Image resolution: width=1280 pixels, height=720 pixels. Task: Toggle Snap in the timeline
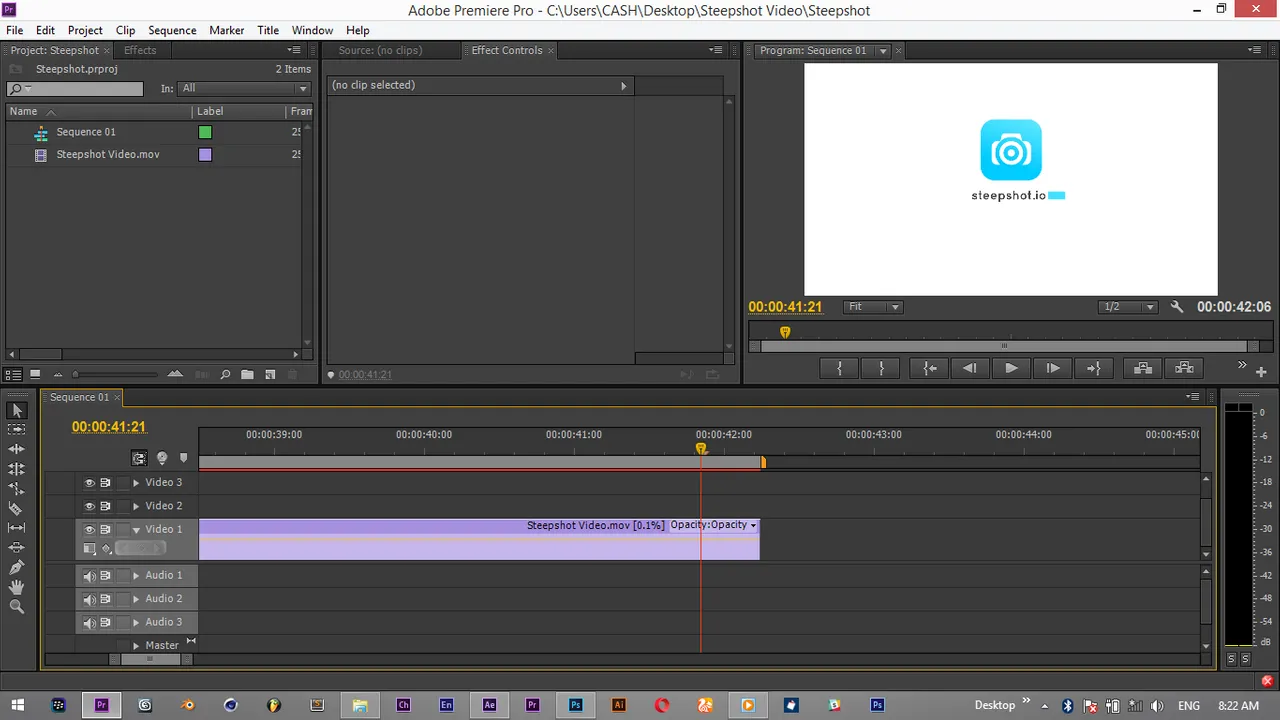(140, 458)
